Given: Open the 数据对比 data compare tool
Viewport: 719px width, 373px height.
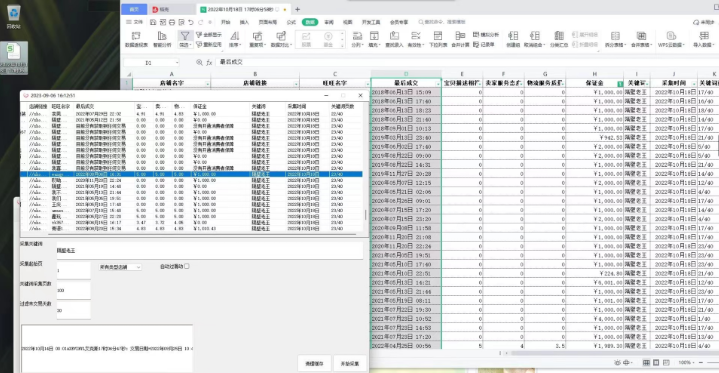Looking at the screenshot, I should pos(281,39).
